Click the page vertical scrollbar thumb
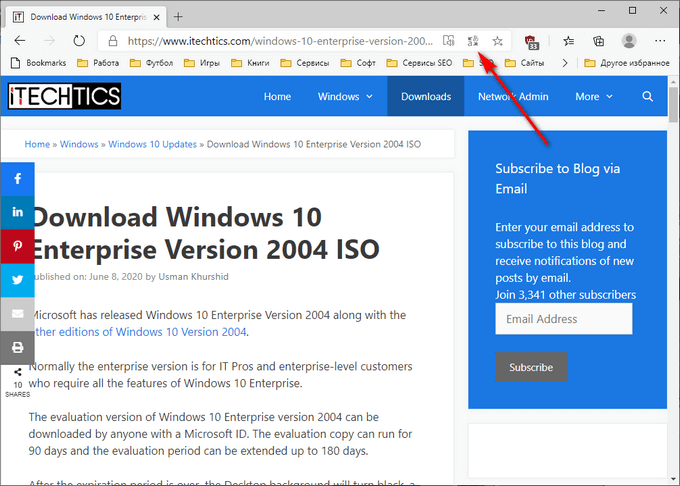Viewport: 680px width, 486px height. (673, 104)
